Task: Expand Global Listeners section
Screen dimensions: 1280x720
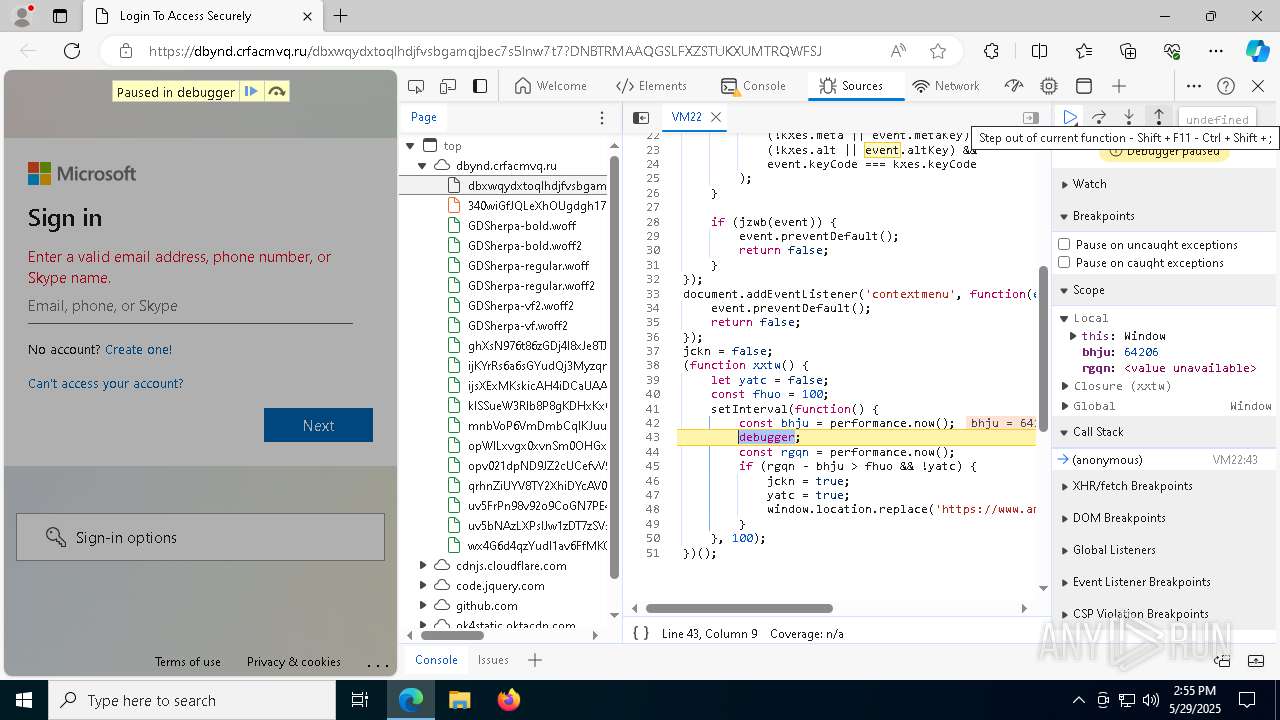Action: (1165, 550)
